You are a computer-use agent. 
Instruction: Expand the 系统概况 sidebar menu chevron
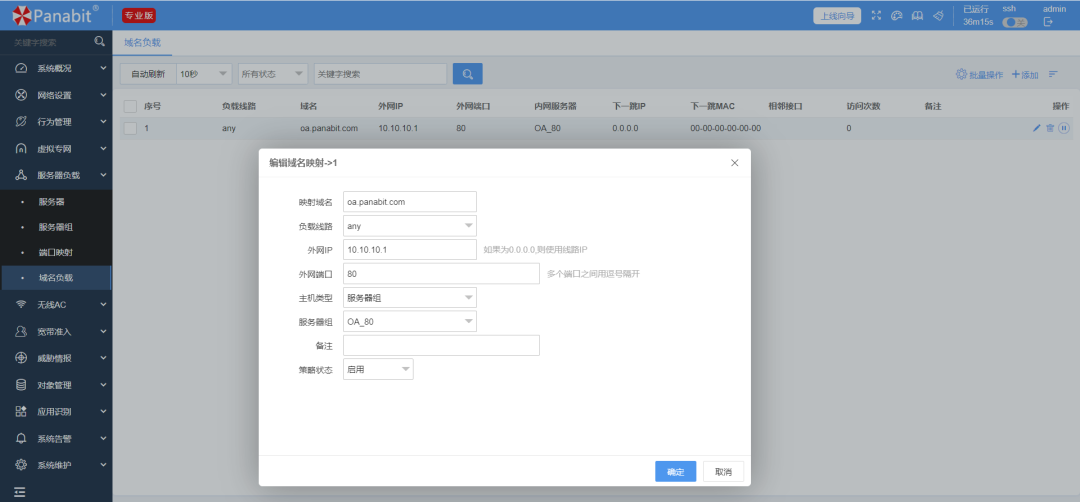coord(103,68)
